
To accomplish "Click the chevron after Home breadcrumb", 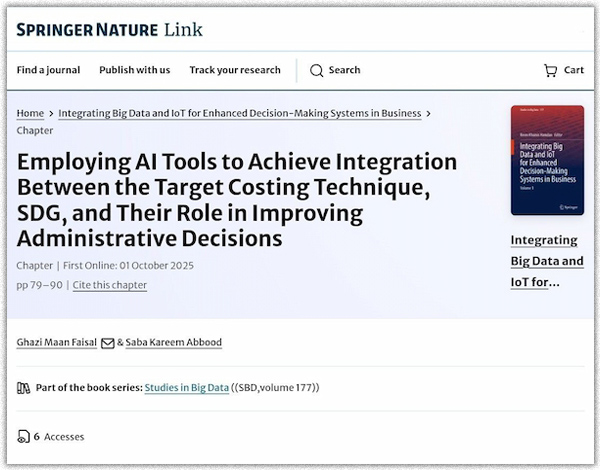I will click(x=51, y=114).
